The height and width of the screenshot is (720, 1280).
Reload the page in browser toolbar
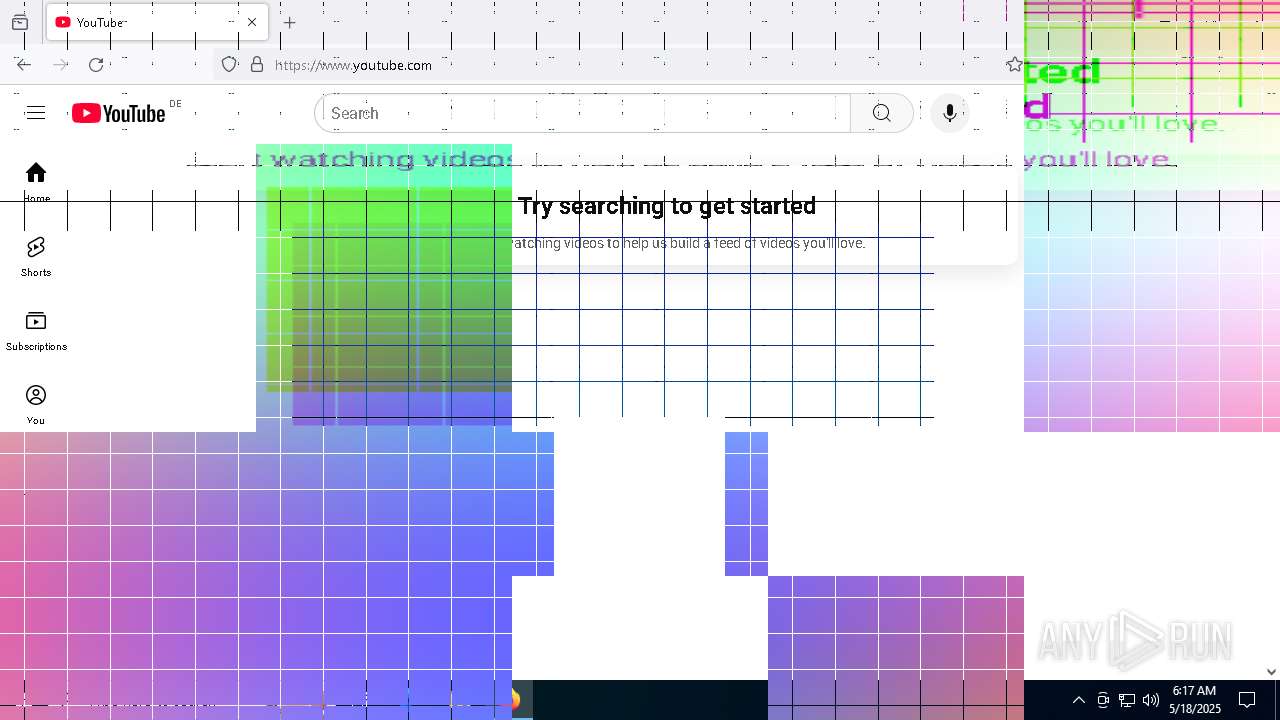(96, 65)
